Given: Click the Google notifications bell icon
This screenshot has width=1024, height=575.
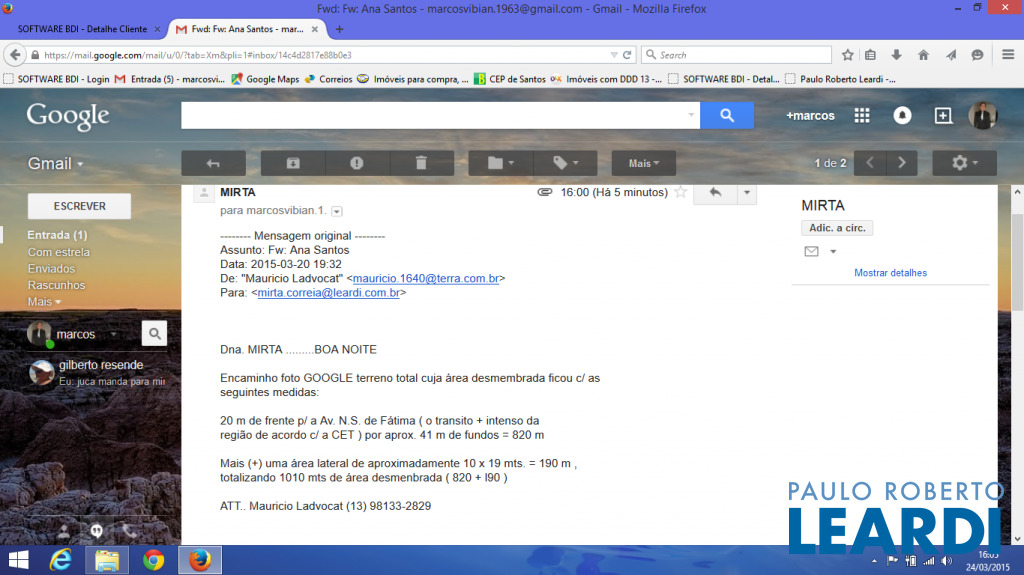Looking at the screenshot, I should point(902,115).
